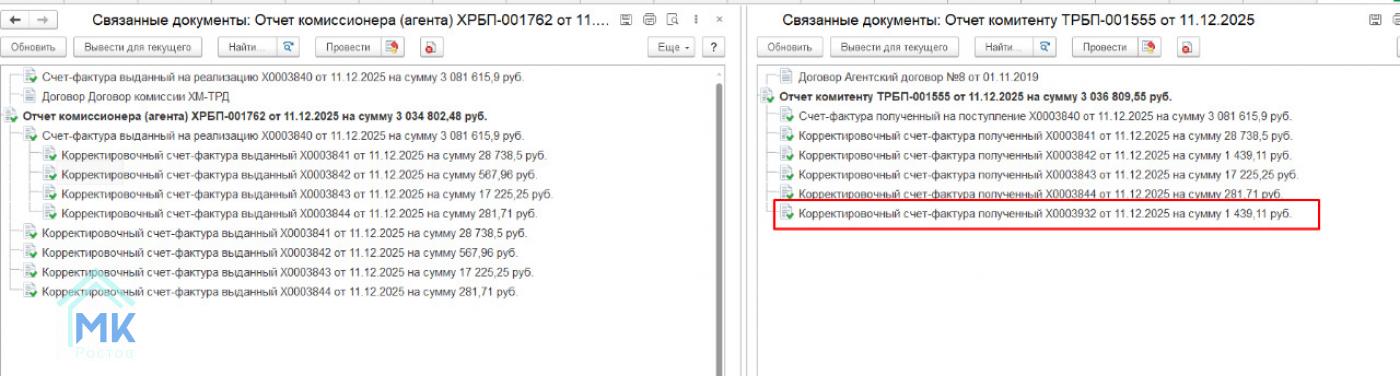Click the scroll-up arrow of left window list

point(718,73)
